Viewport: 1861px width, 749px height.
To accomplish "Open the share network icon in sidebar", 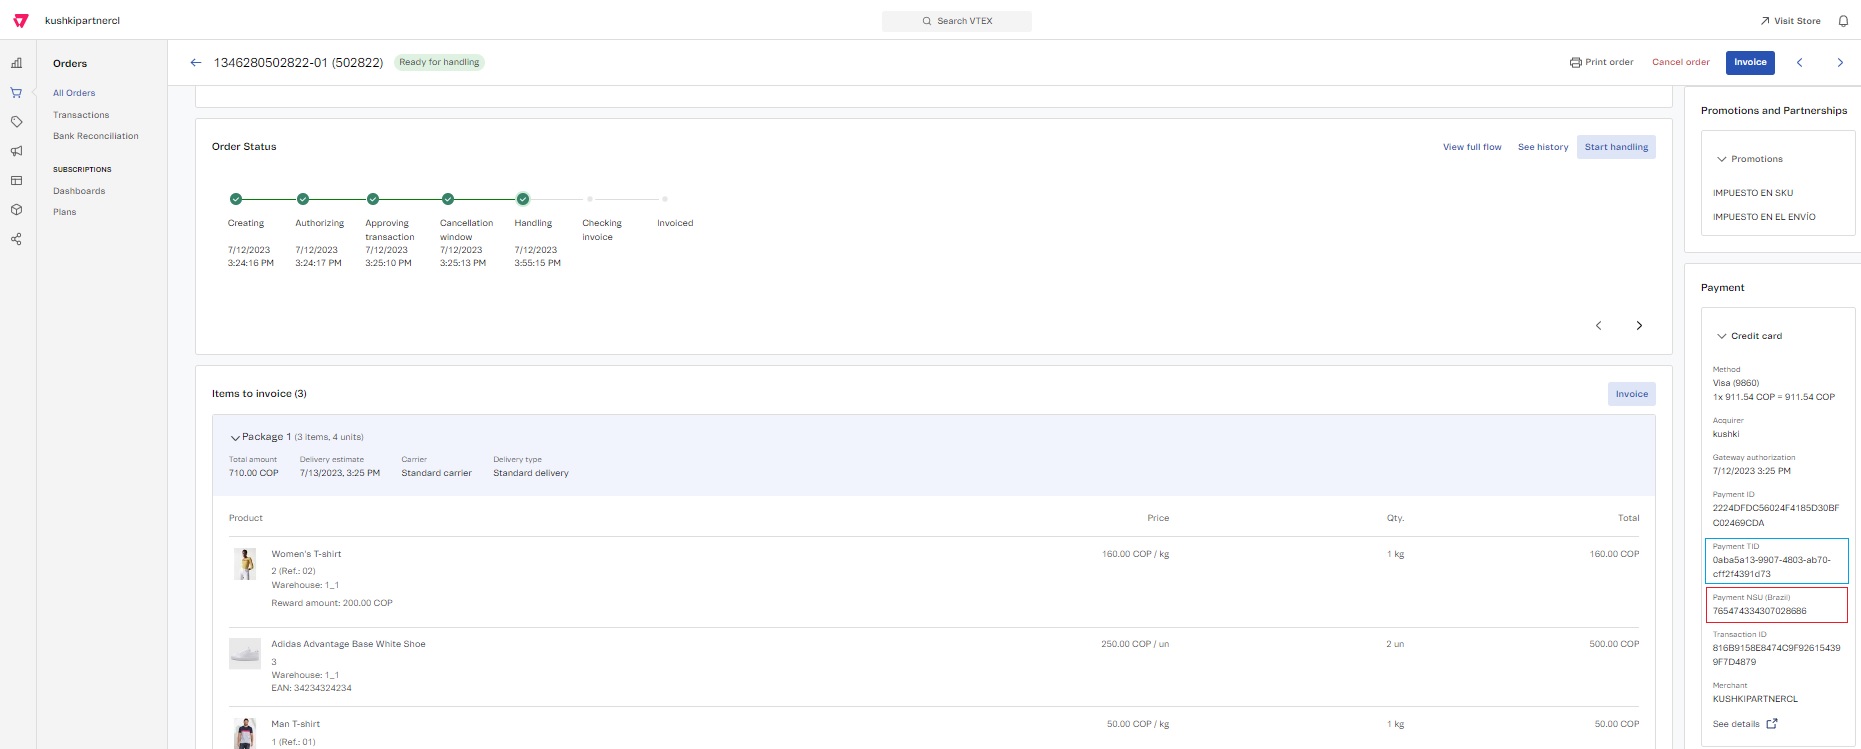I will 17,239.
